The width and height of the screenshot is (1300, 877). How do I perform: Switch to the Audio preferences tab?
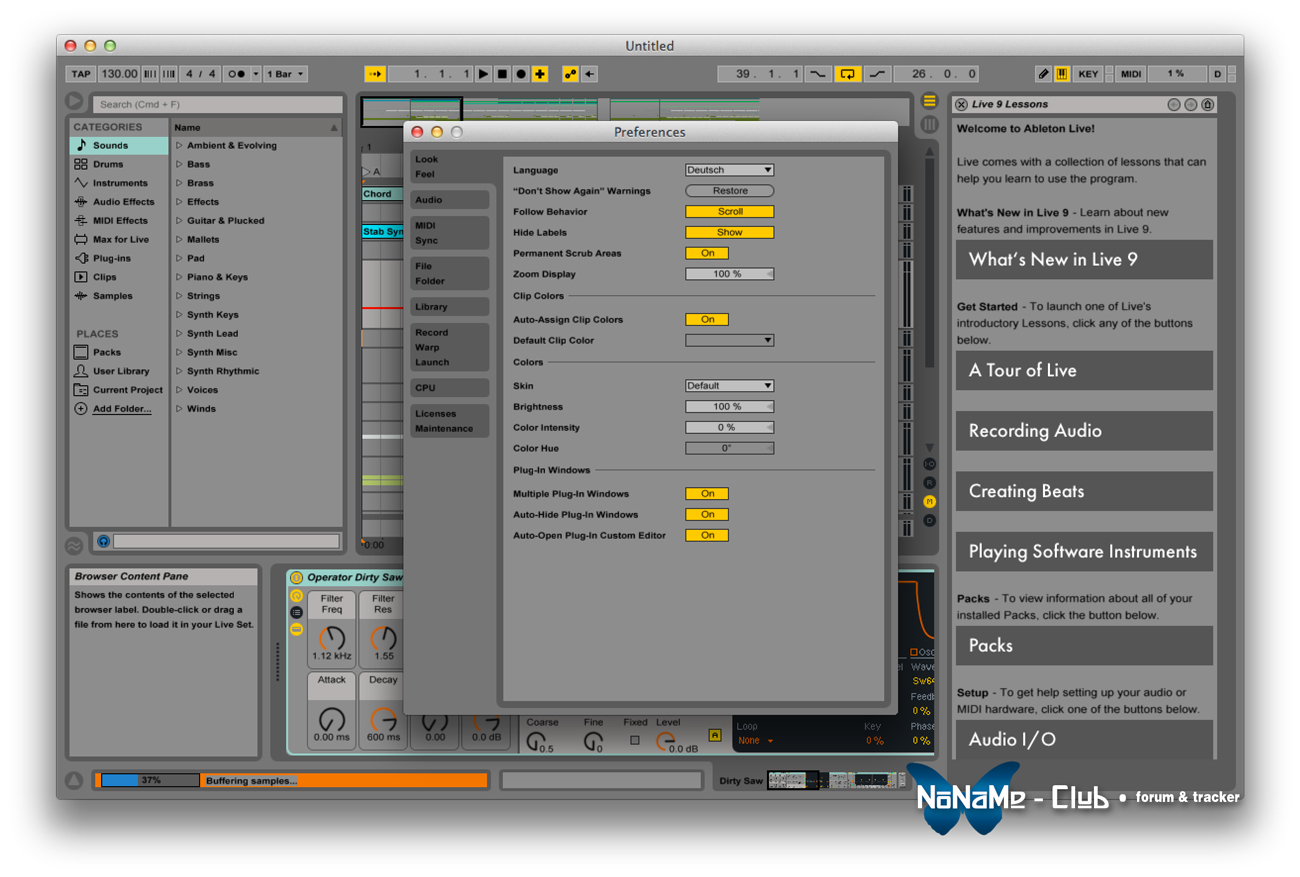(x=450, y=200)
